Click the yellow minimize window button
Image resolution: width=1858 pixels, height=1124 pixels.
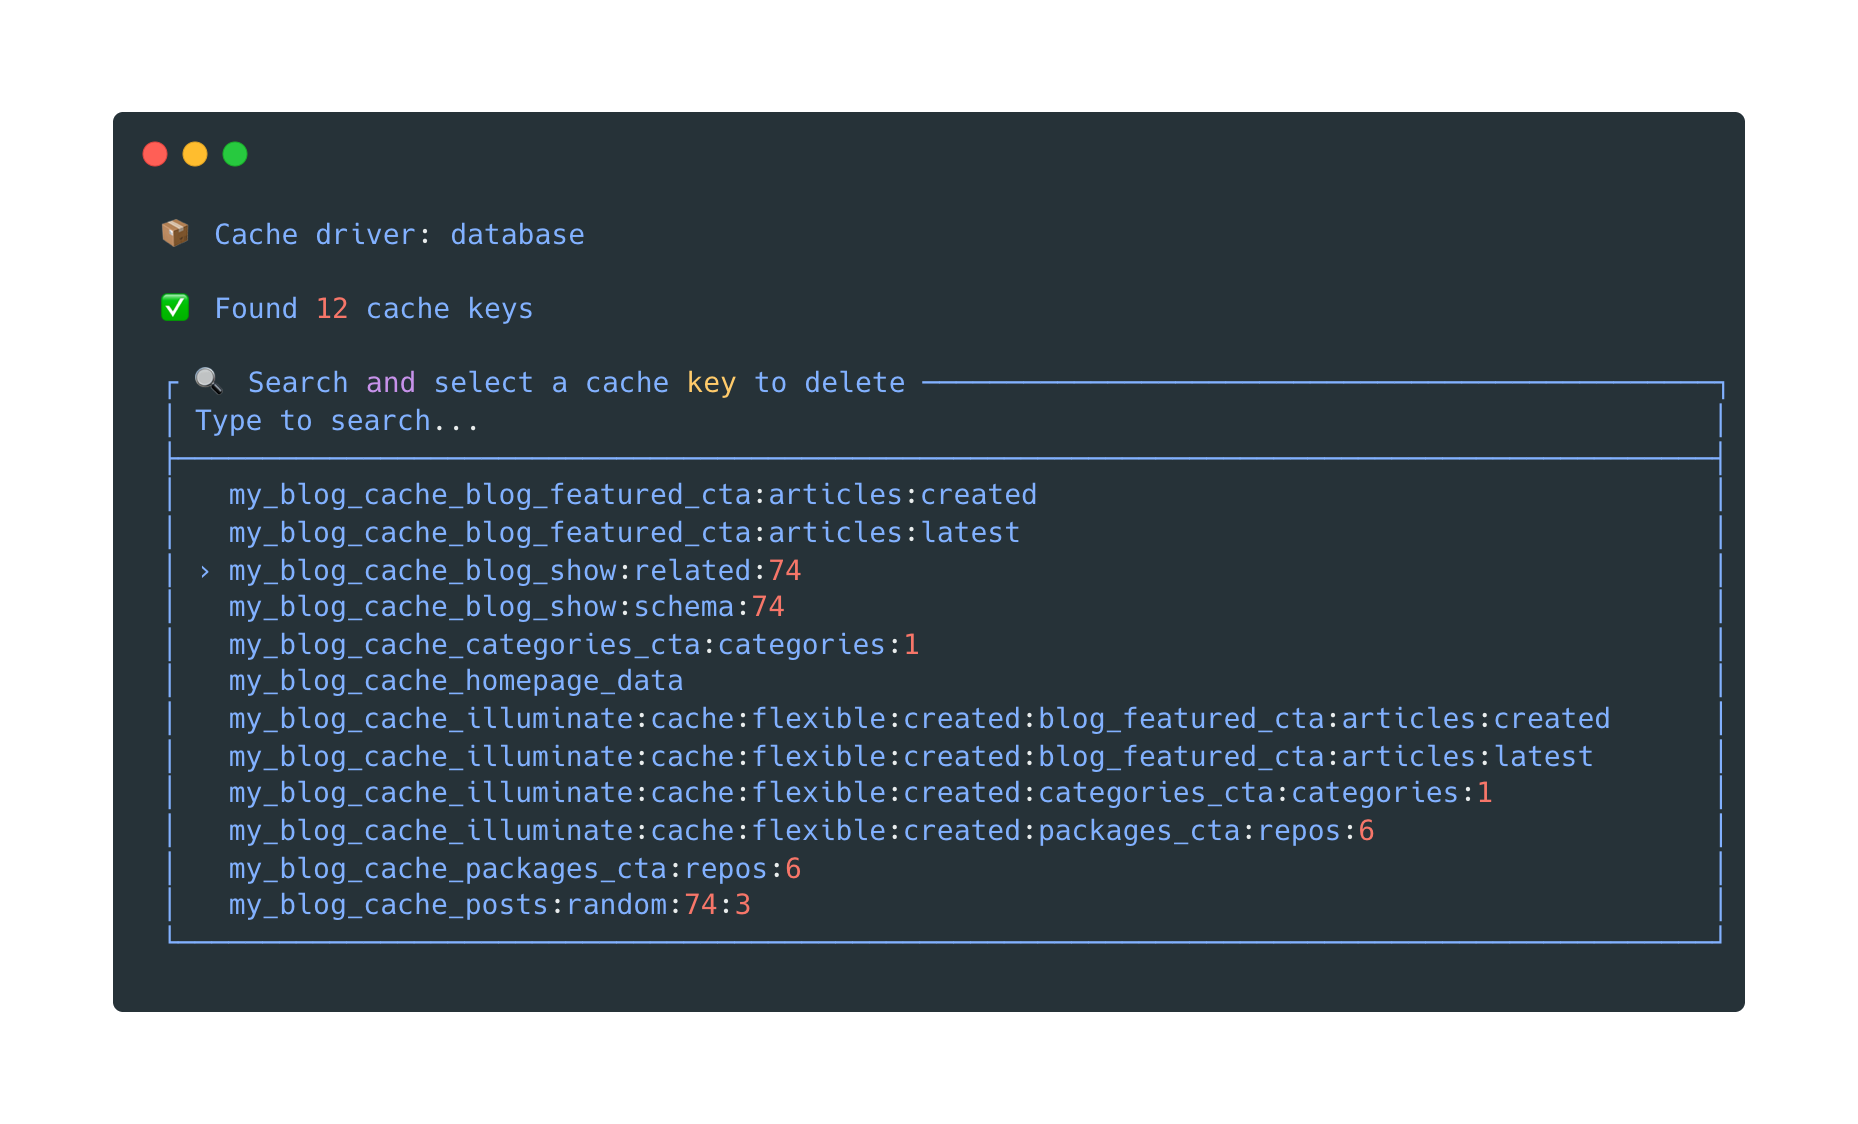pos(195,154)
